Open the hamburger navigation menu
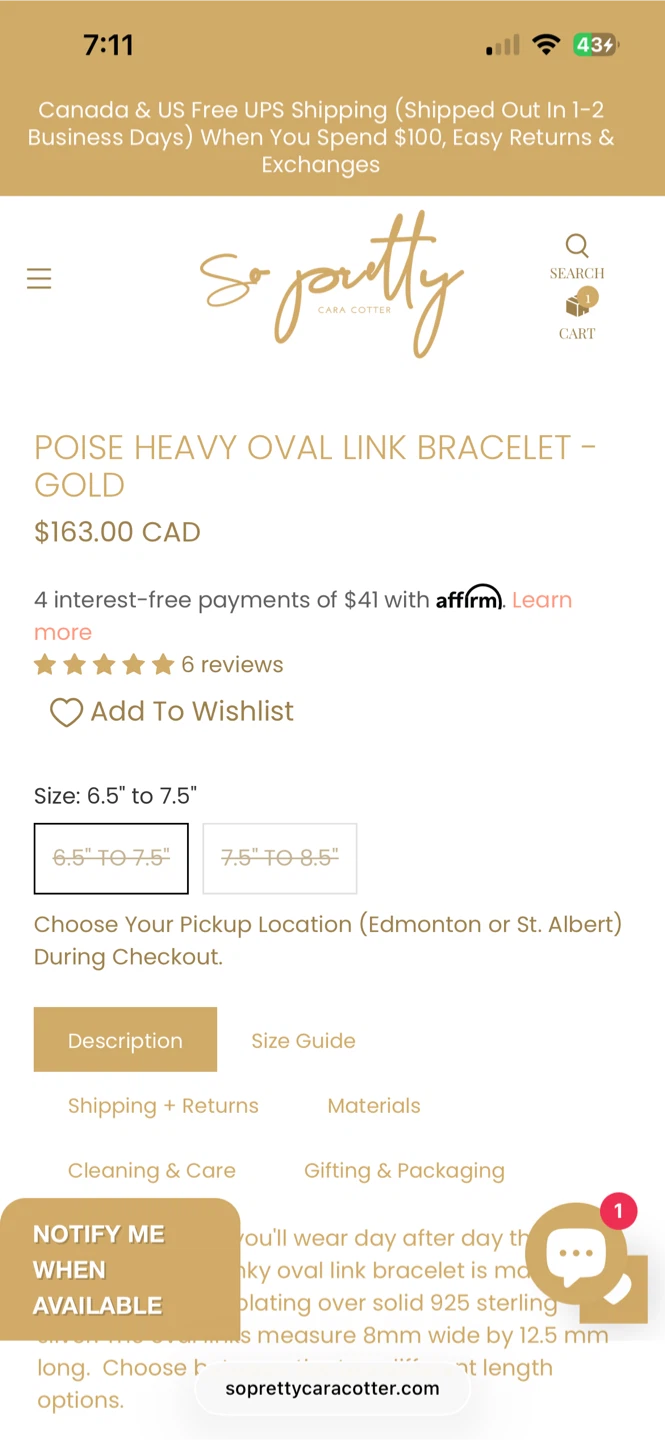The height and width of the screenshot is (1440, 665). click(39, 278)
